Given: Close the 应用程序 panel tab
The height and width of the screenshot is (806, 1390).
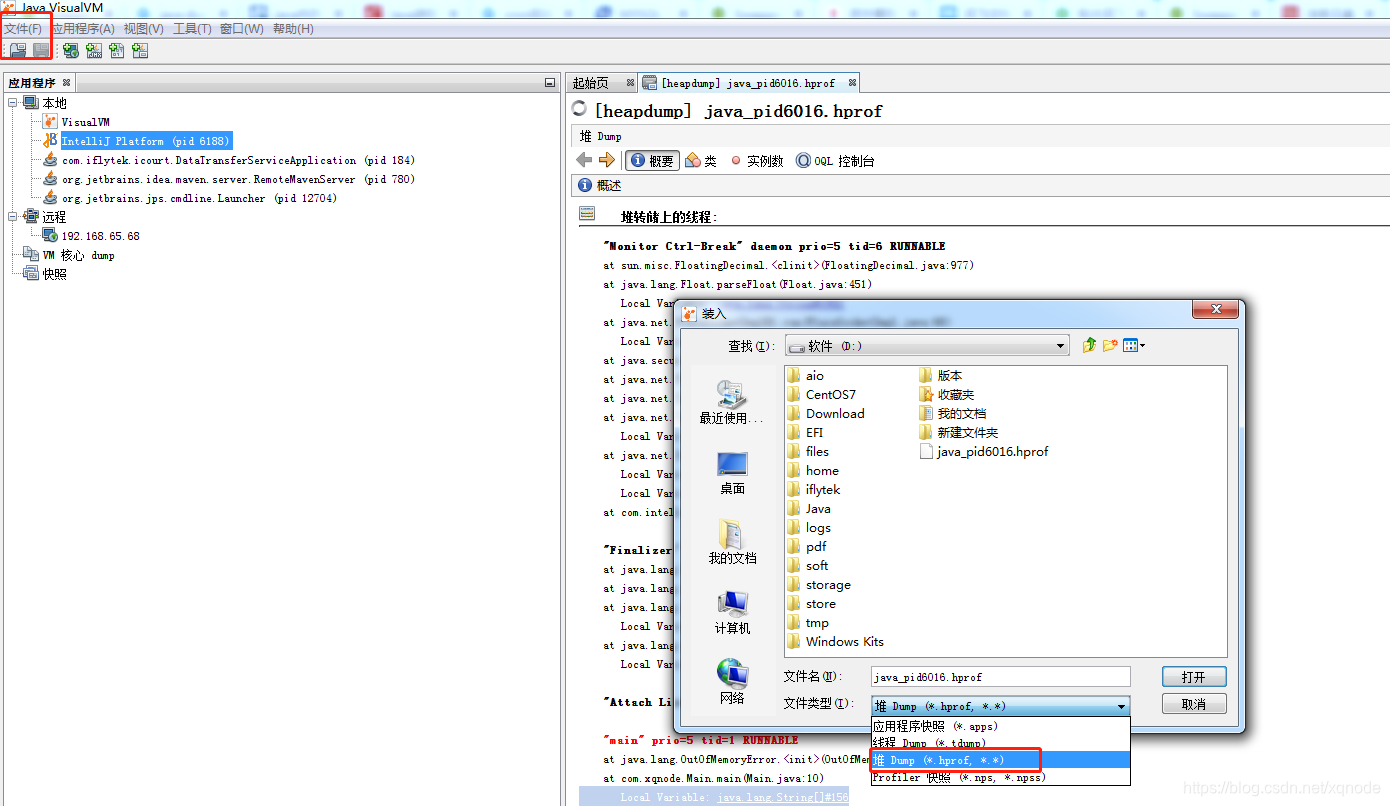Looking at the screenshot, I should click(67, 83).
